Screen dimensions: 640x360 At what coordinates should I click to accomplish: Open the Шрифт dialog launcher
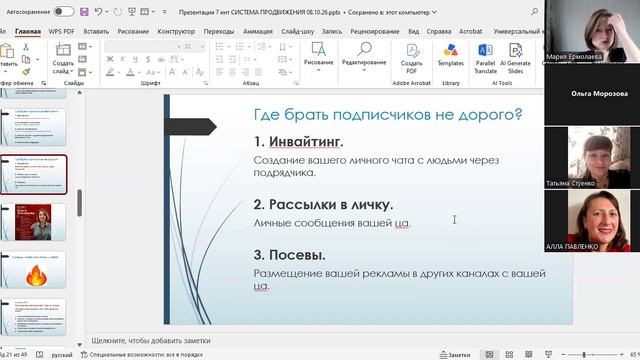tap(206, 83)
